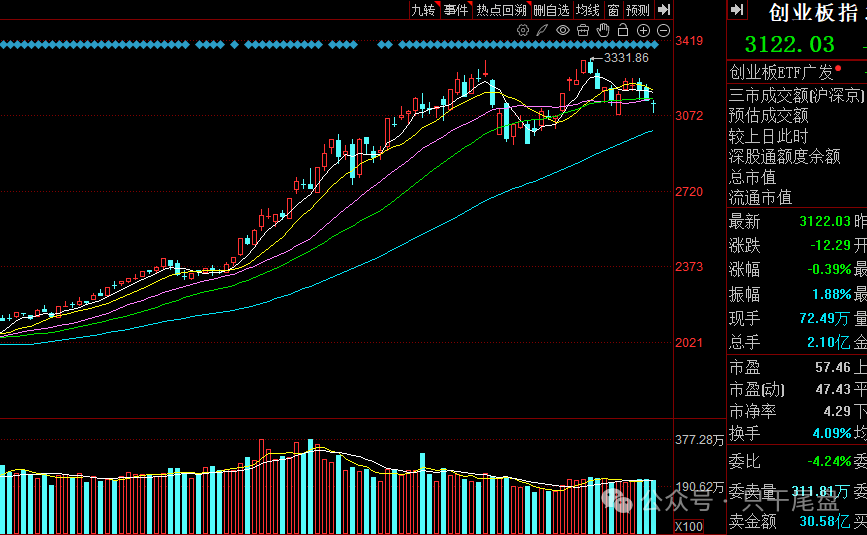Image resolution: width=867 pixels, height=535 pixels.
Task: Click the 377.28万 volume axis label
Action: coord(699,440)
